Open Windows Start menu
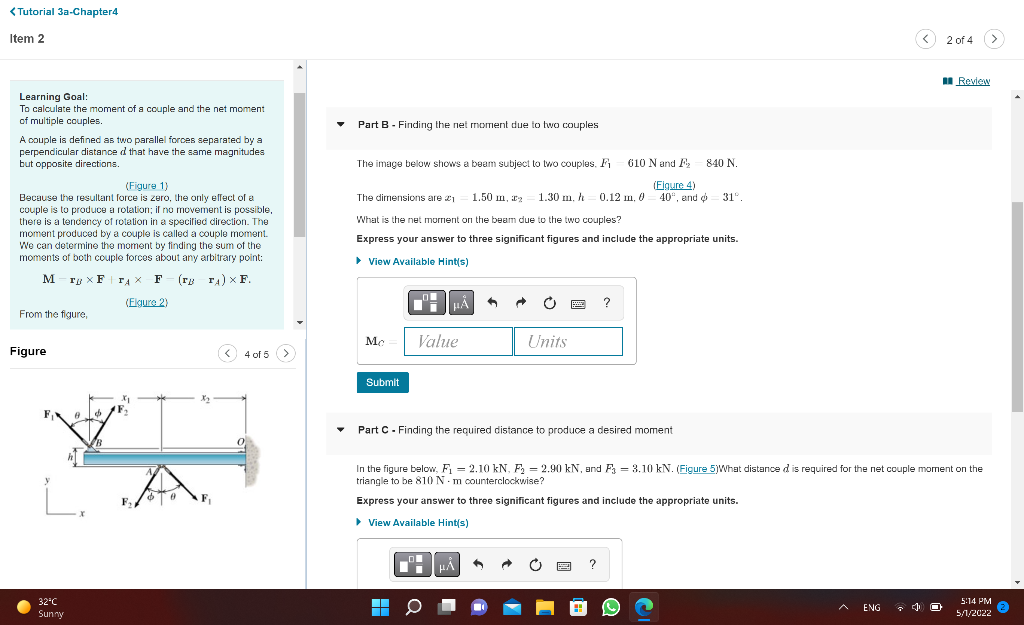This screenshot has height=625, width=1024. click(x=380, y=607)
